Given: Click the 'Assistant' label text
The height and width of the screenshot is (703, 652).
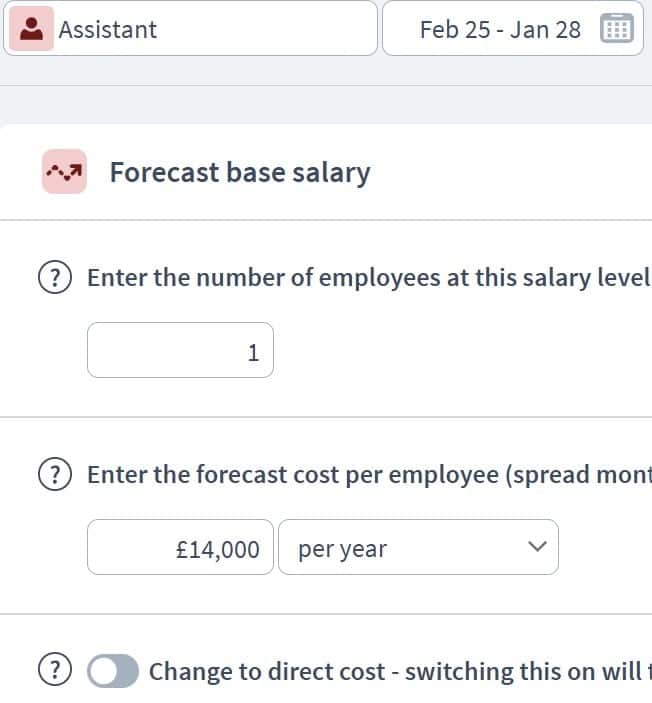Looking at the screenshot, I should (108, 30).
